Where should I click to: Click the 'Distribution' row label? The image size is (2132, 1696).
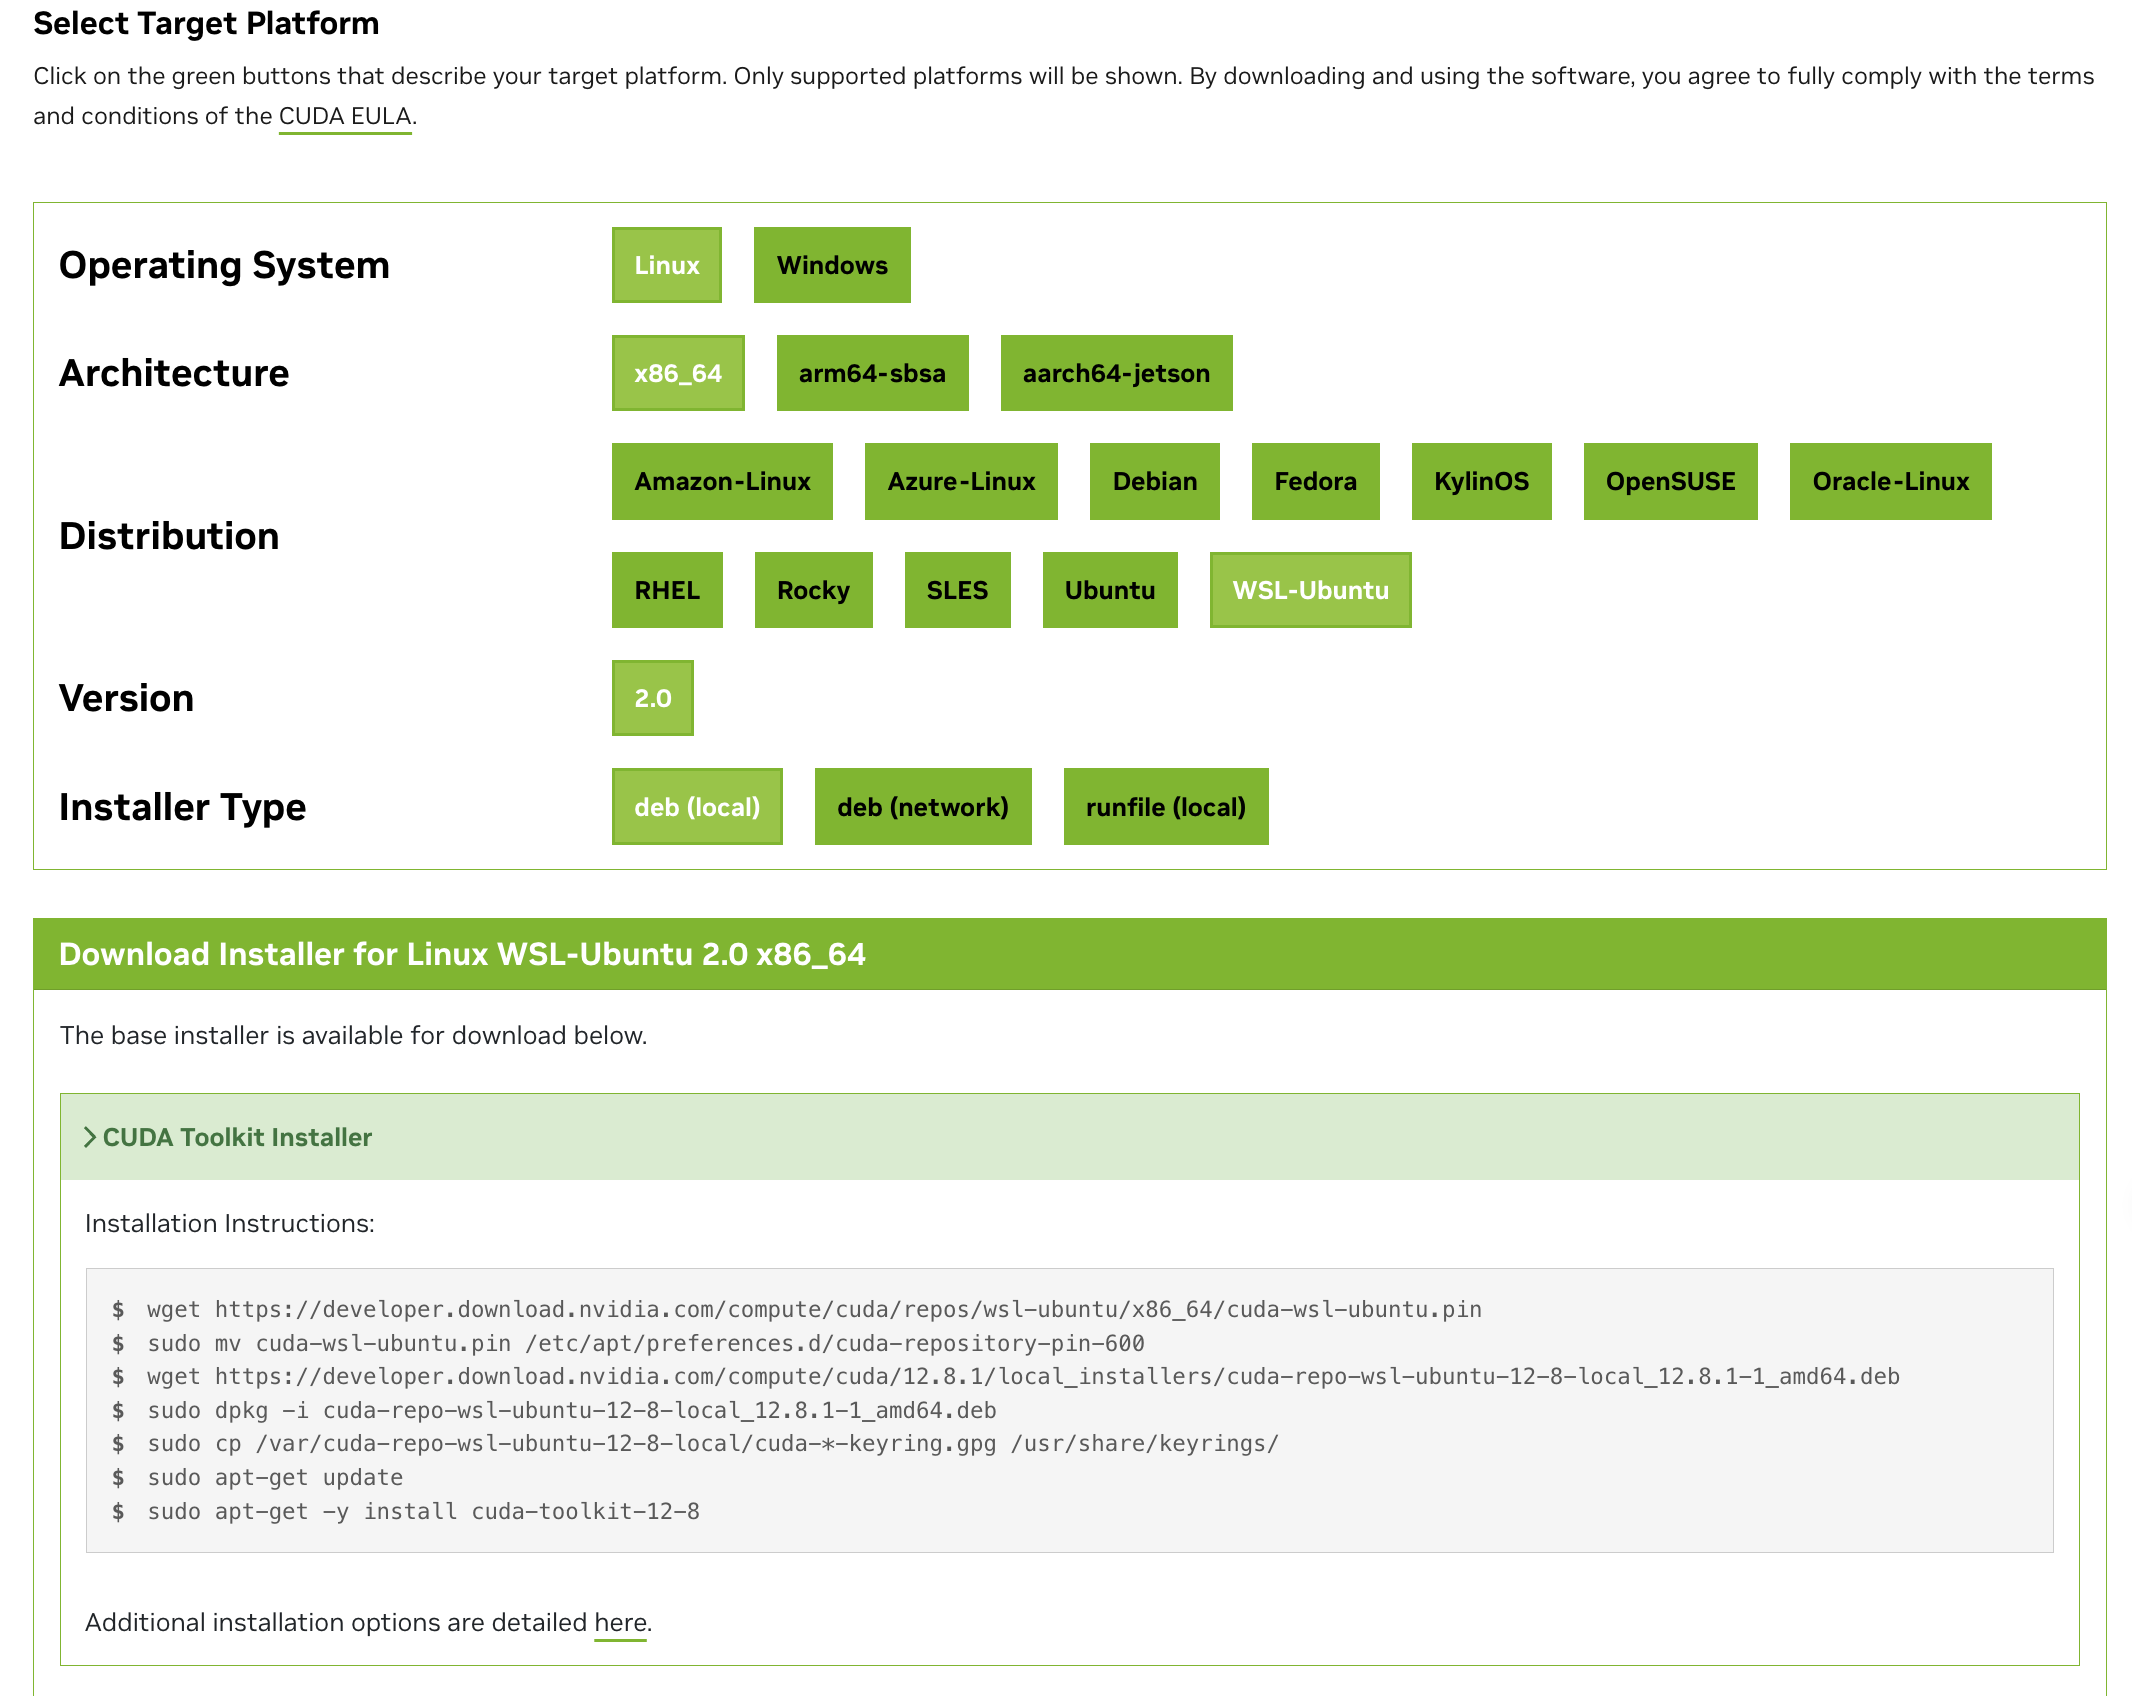click(x=169, y=536)
